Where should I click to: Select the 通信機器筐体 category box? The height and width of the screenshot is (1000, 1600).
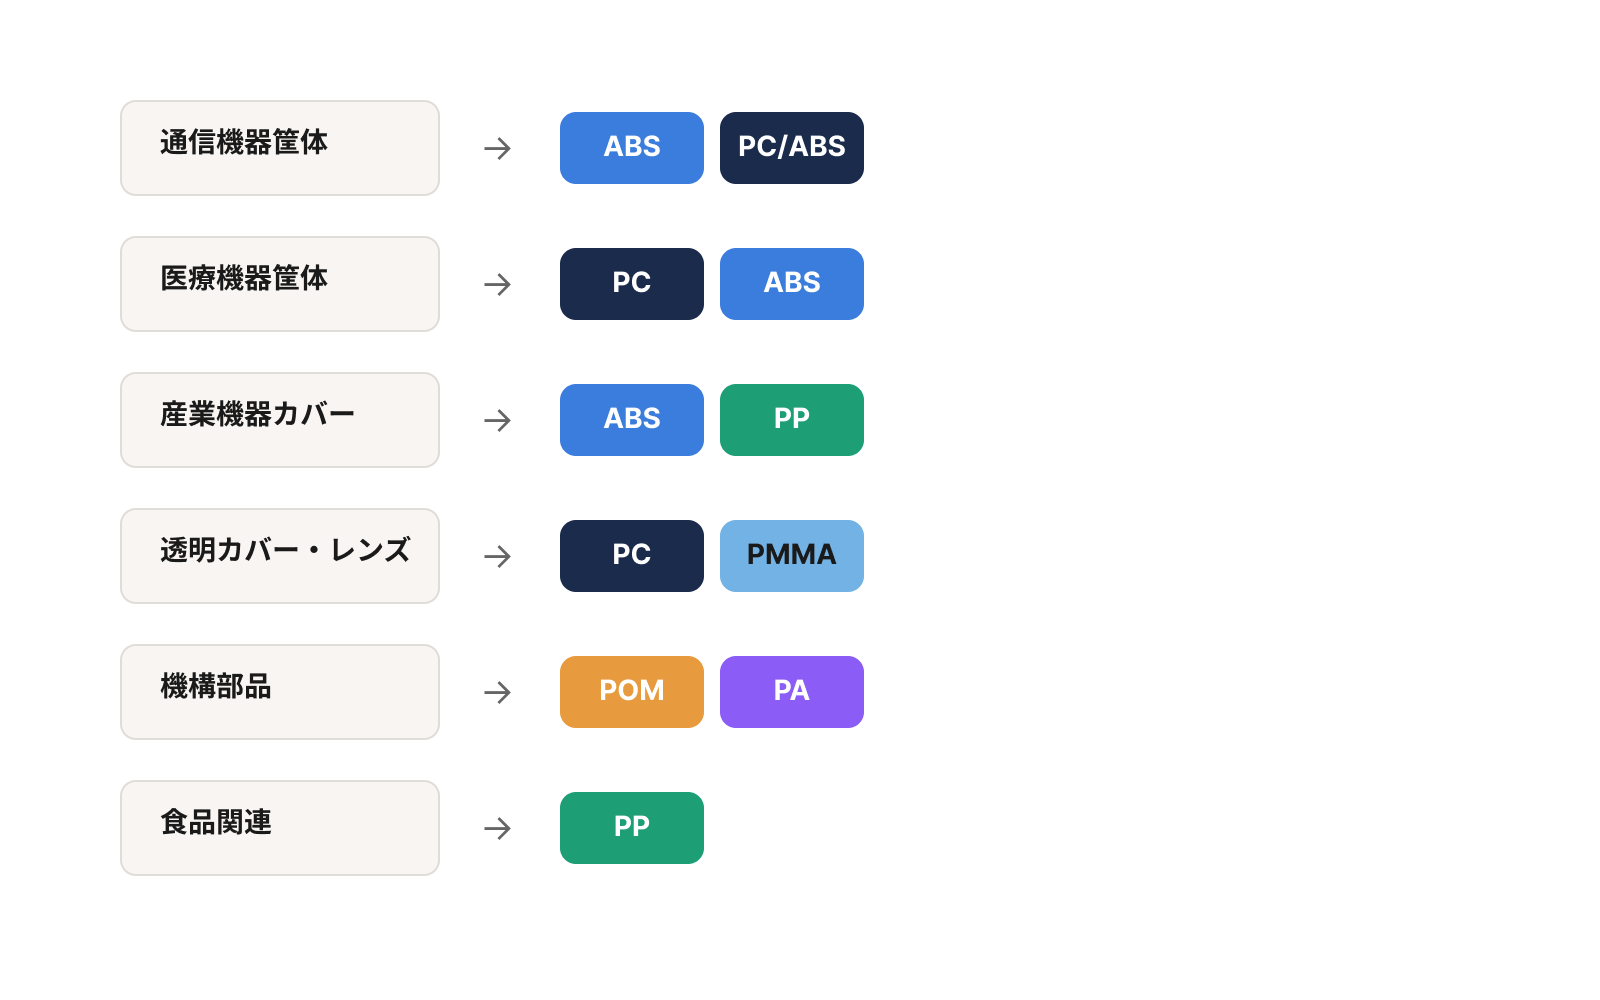[280, 148]
